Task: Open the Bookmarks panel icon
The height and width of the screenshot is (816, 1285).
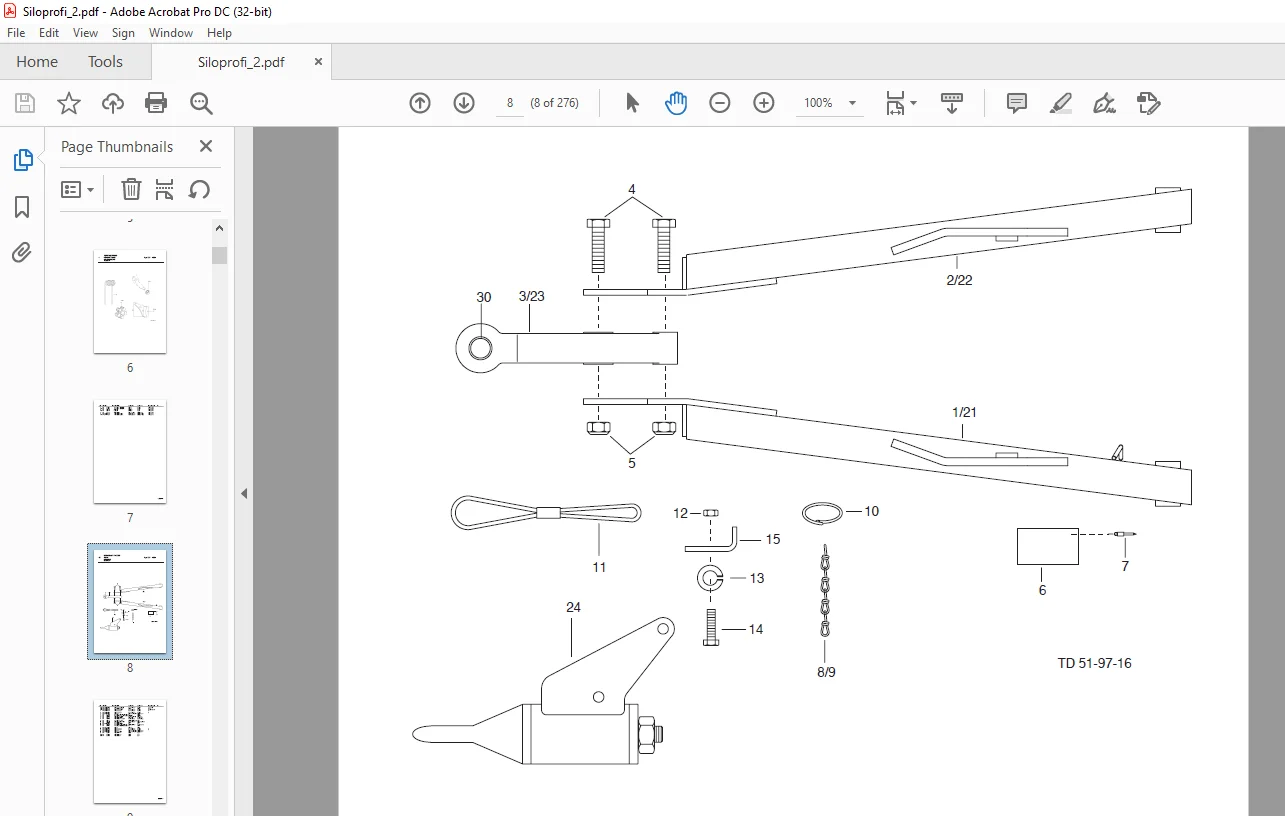Action: pyautogui.click(x=22, y=207)
